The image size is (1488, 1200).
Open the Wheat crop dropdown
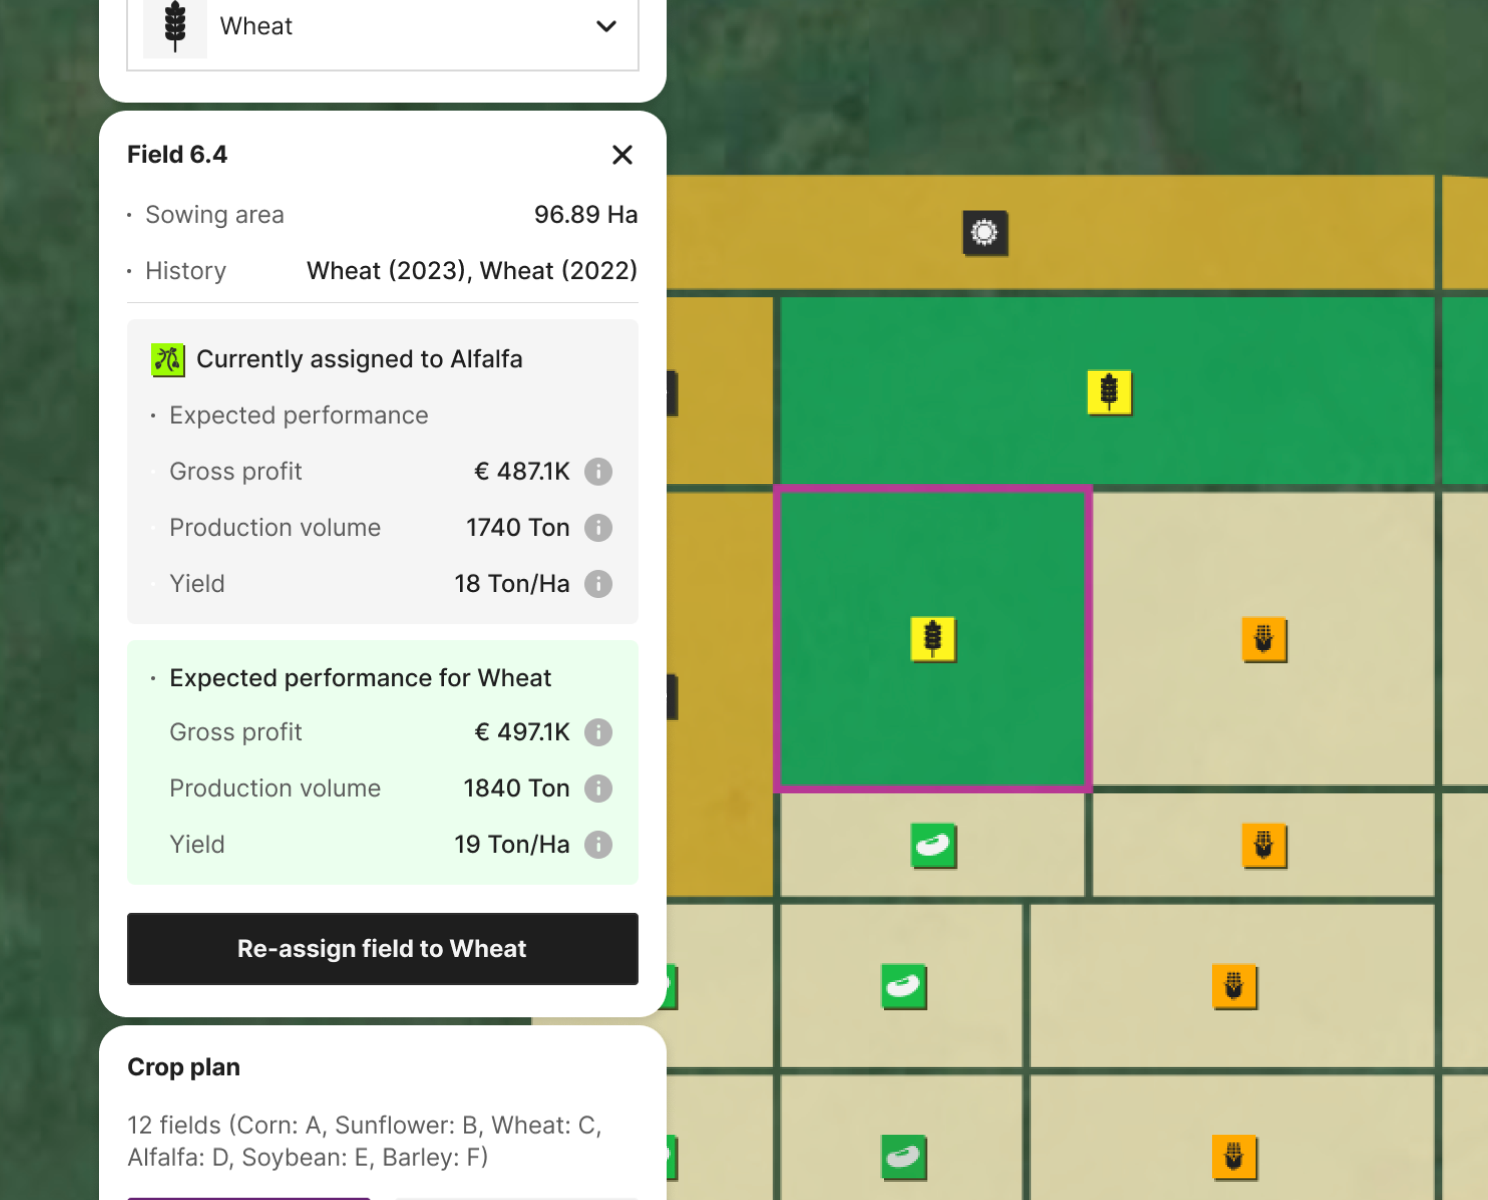(382, 27)
